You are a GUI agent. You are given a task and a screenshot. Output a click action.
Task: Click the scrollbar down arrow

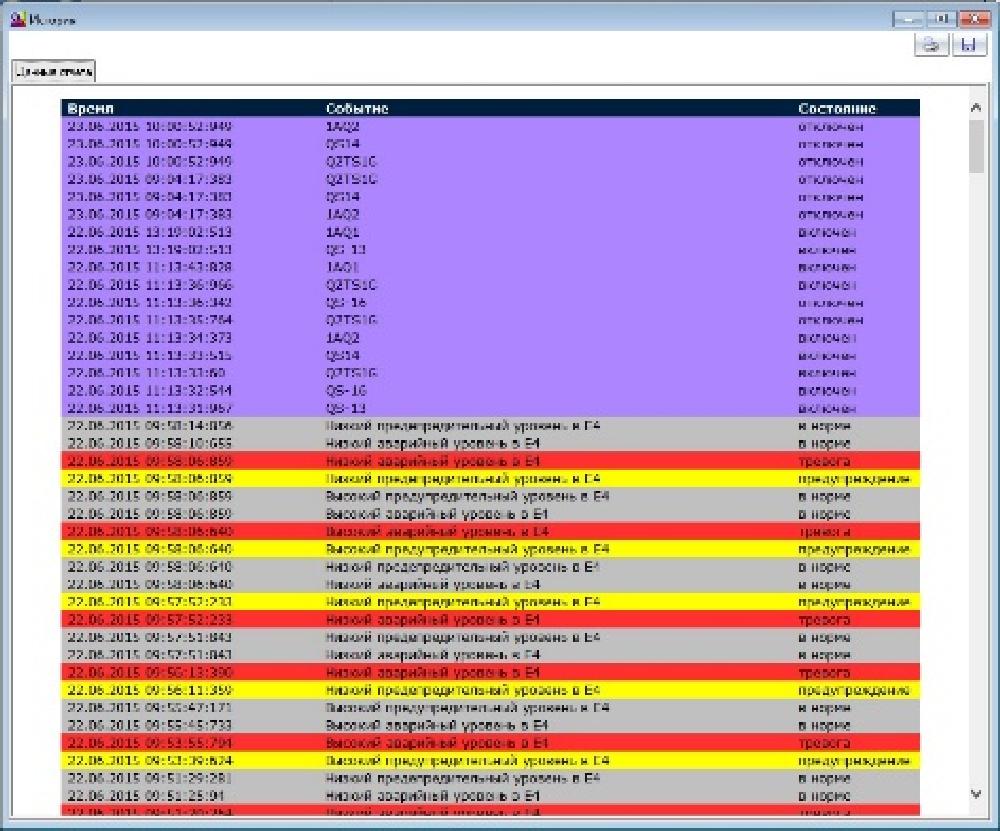(x=976, y=794)
